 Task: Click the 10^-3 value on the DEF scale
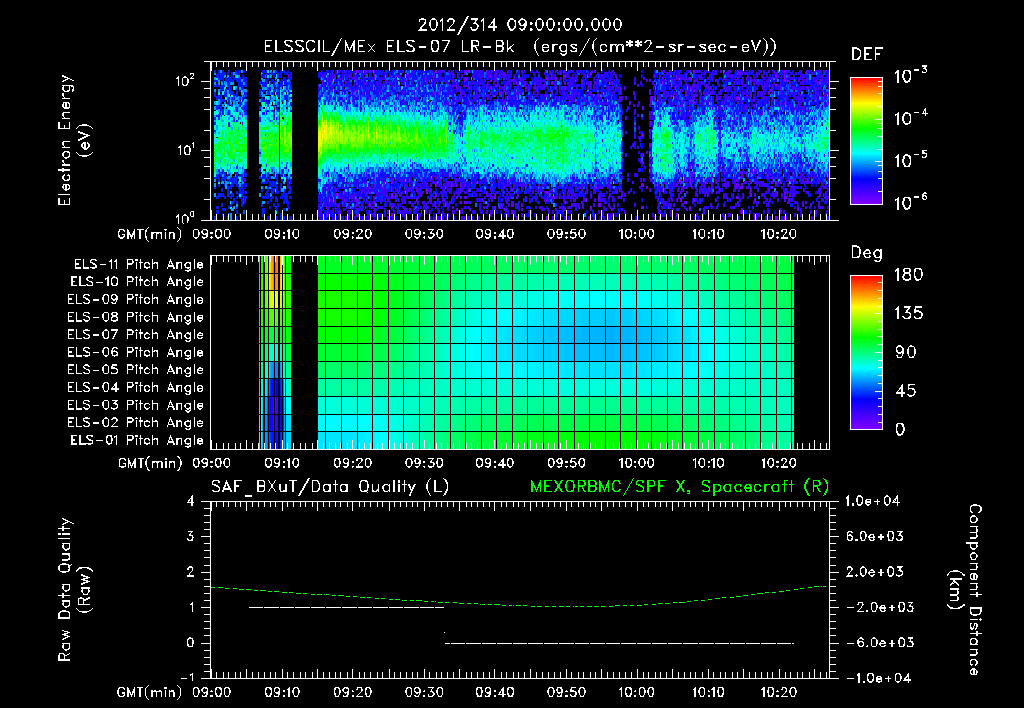(910, 76)
